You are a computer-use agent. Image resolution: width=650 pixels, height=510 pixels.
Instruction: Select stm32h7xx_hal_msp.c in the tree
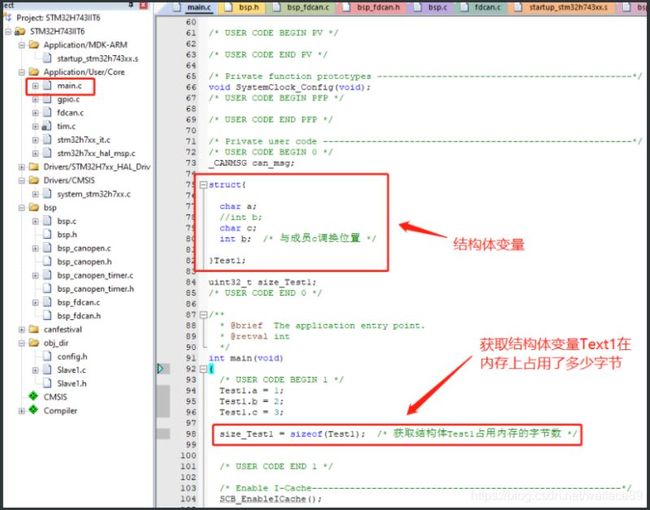(96, 153)
